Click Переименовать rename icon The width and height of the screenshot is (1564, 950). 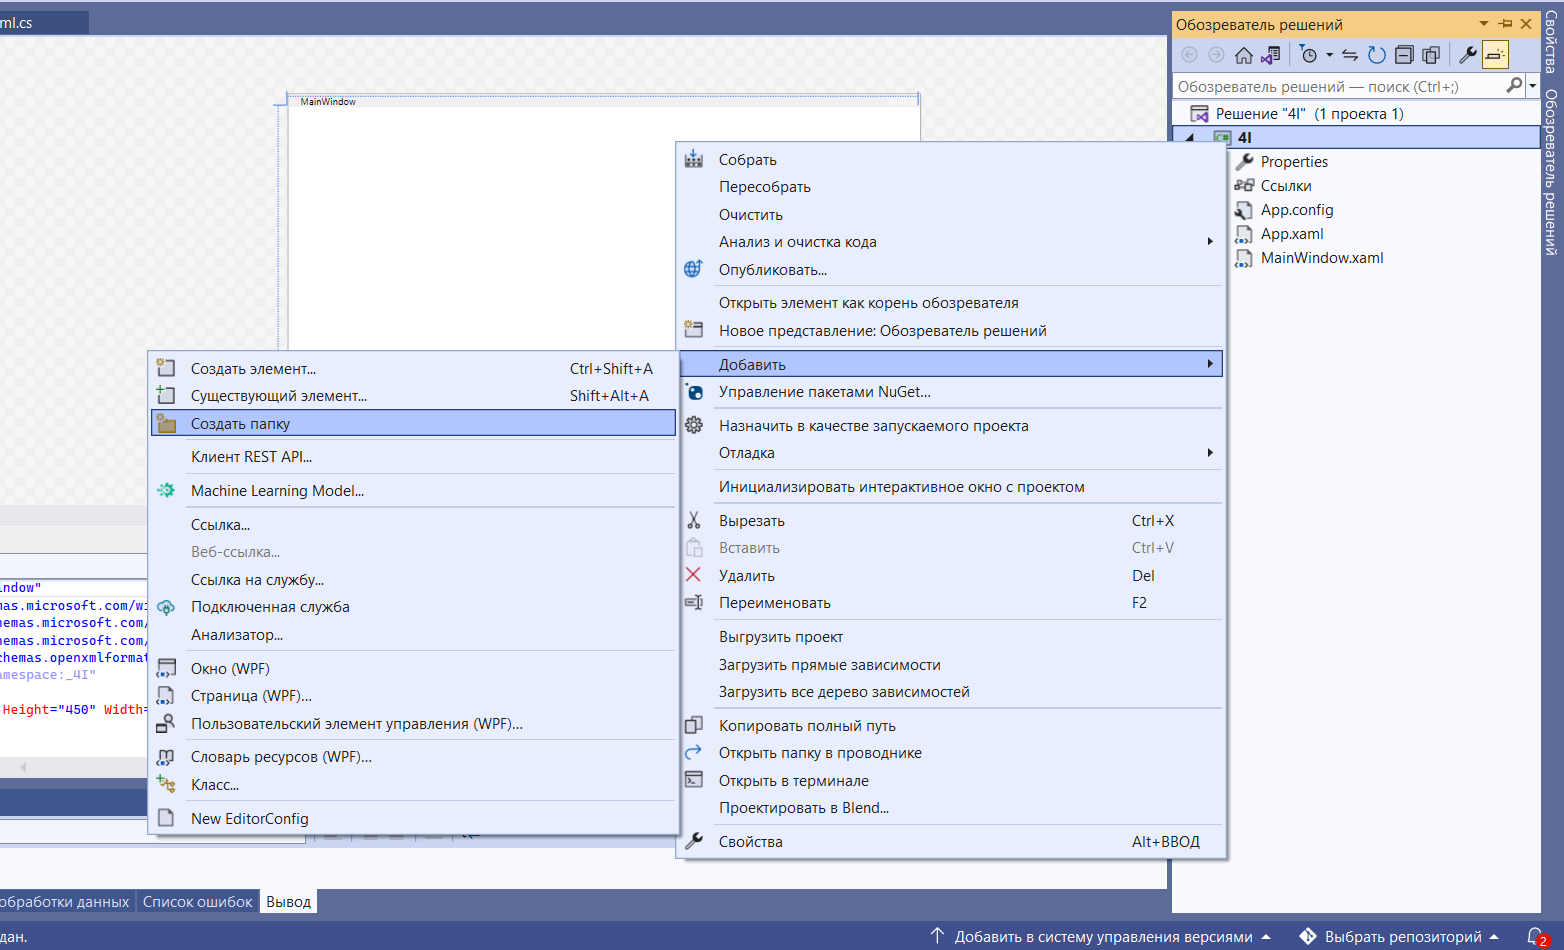point(693,602)
